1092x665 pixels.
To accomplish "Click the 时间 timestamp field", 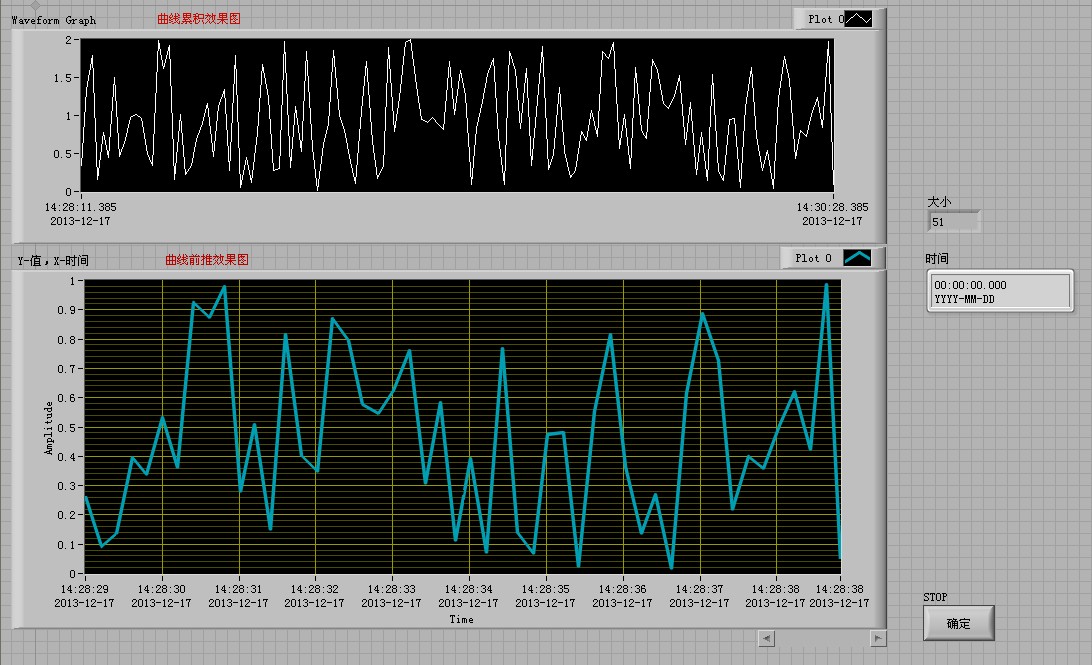I will (x=999, y=291).
